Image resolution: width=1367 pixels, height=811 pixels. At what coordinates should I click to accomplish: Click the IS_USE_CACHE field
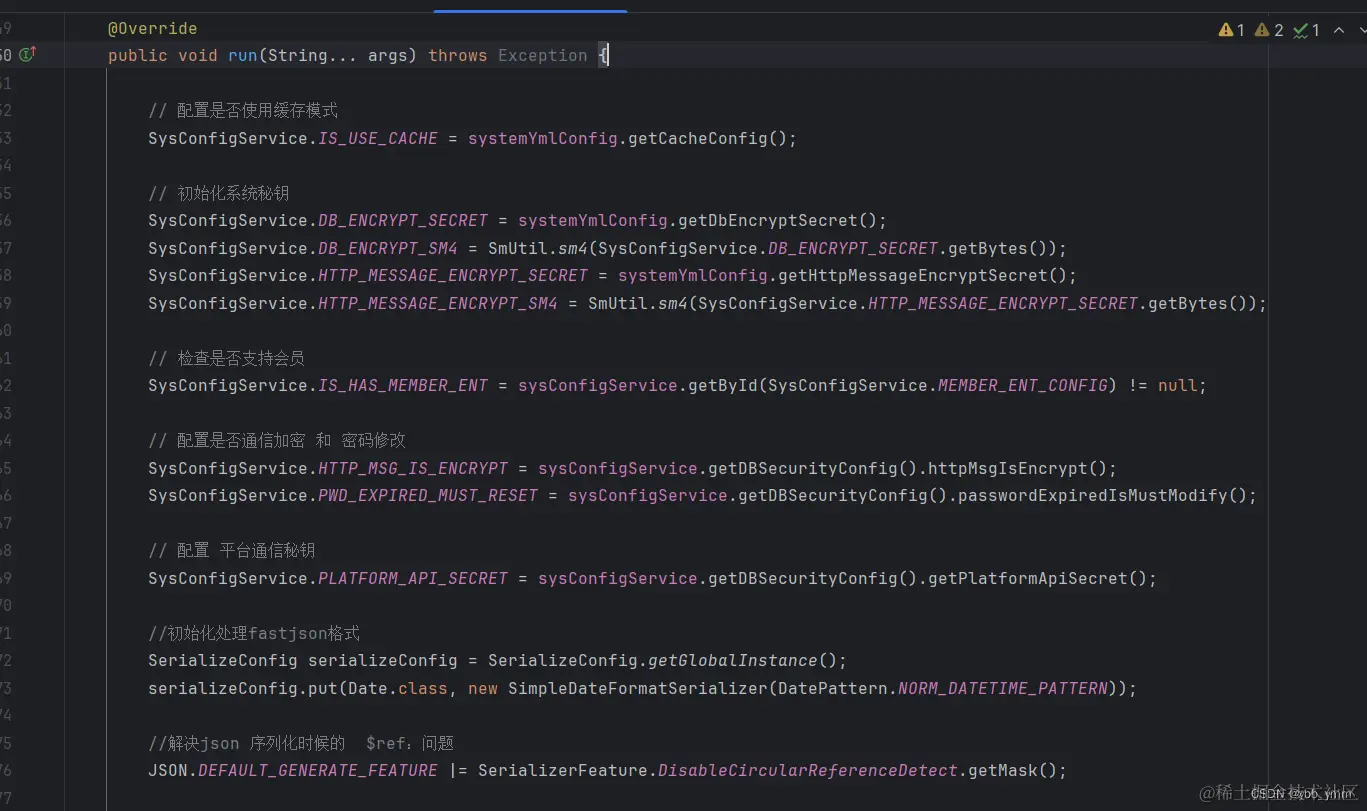click(x=378, y=138)
